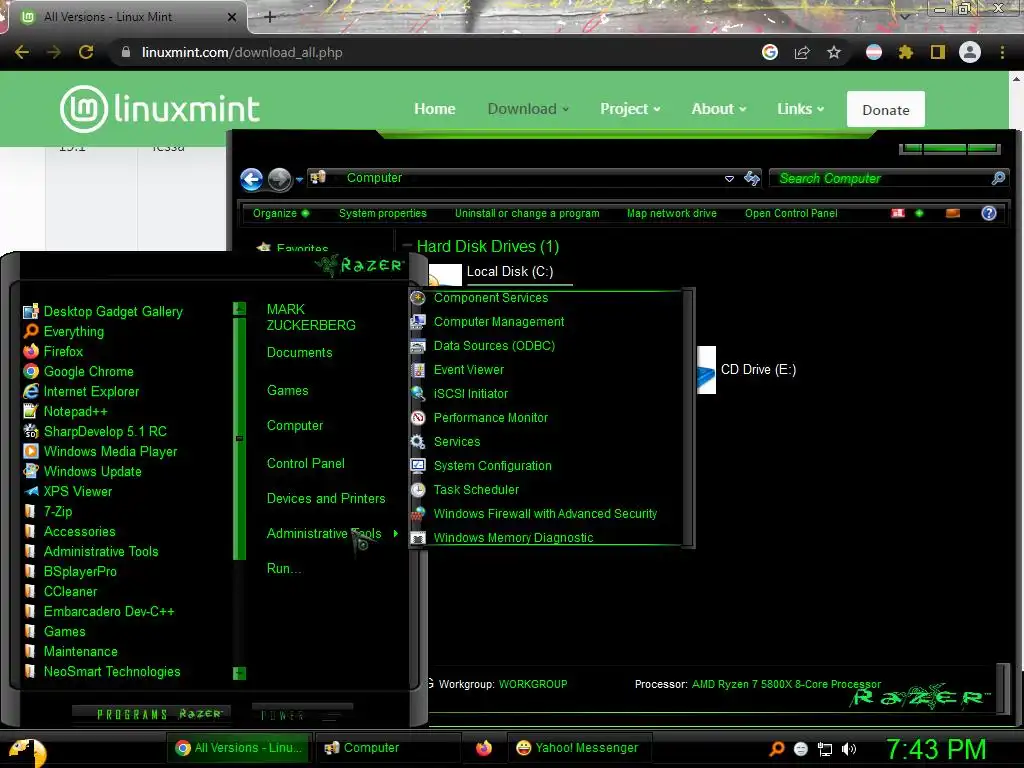Expand Administrative Tools submenu arrow
This screenshot has height=768, width=1024.
(396, 534)
